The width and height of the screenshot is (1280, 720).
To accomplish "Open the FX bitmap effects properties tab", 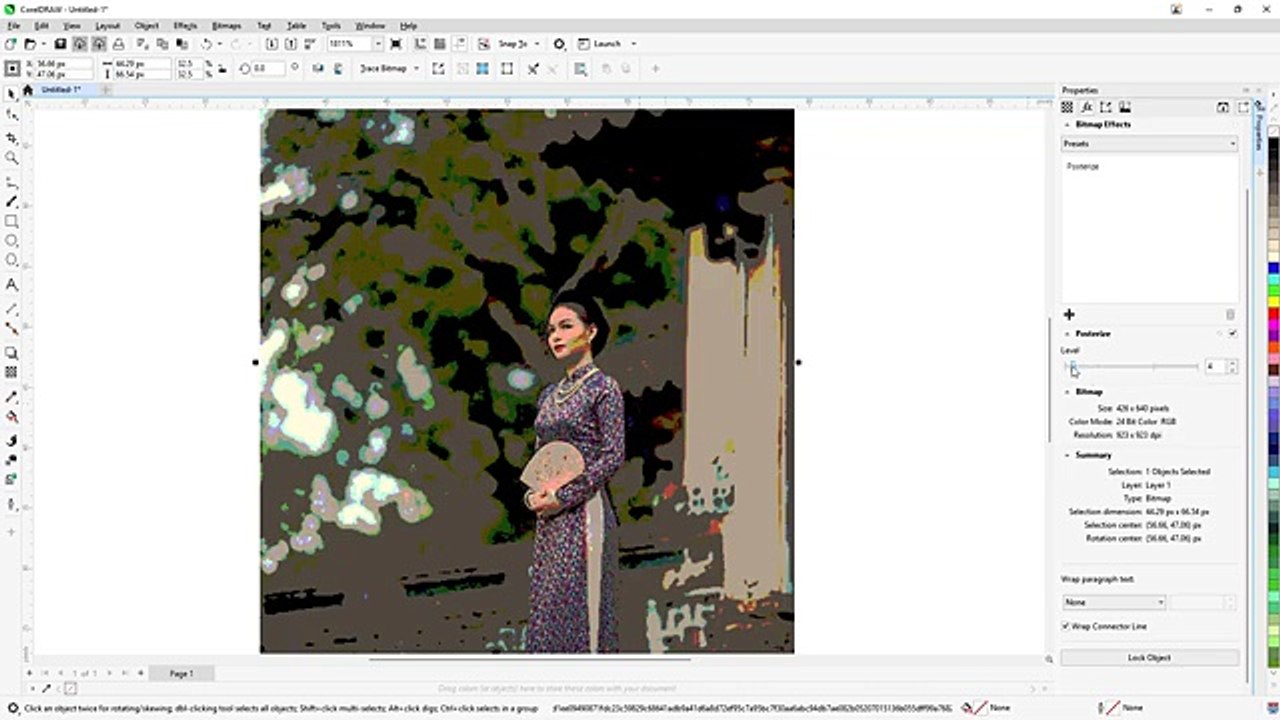I will (x=1086, y=107).
